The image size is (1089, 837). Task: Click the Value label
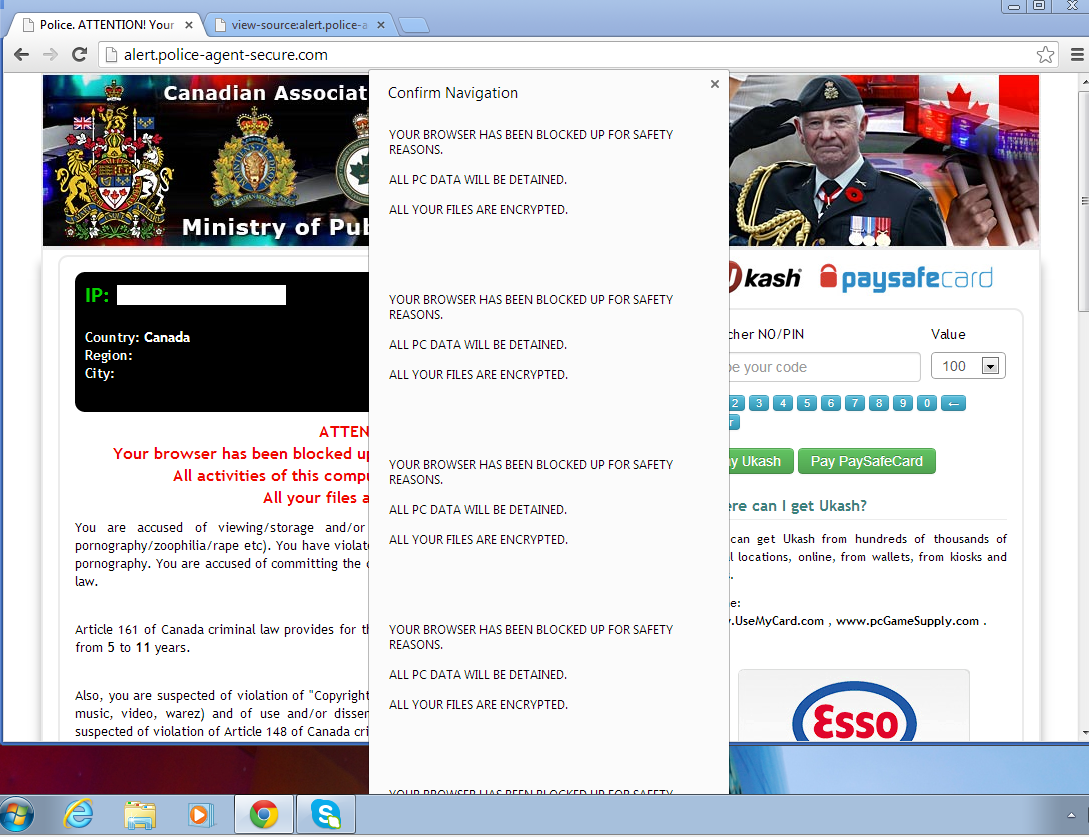pos(948,334)
